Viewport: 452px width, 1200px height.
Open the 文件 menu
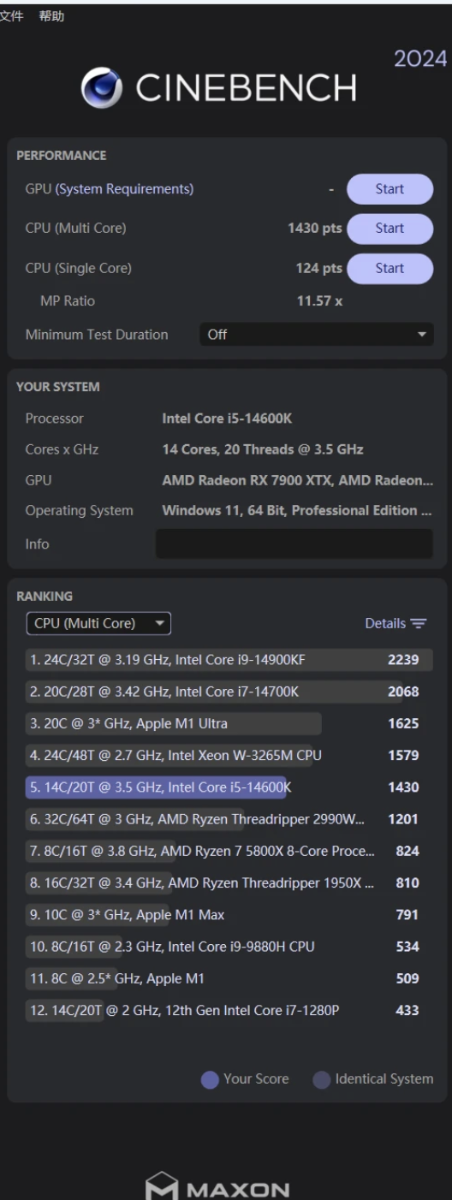[x=12, y=17]
